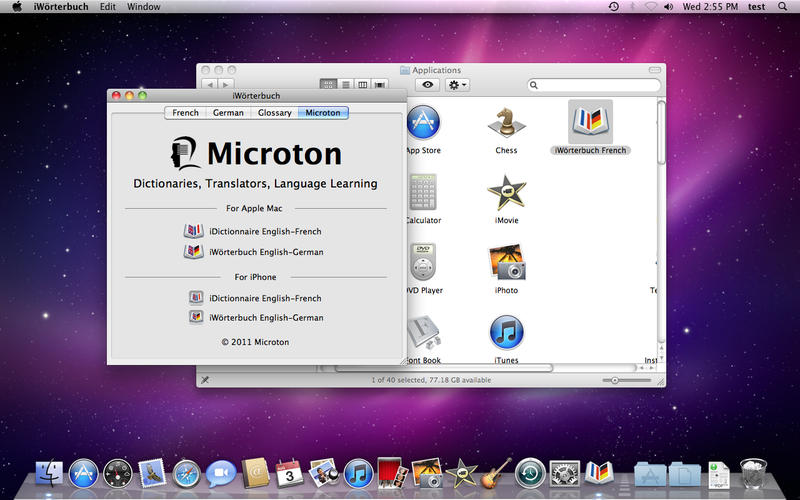Open the Edit menu
Viewport: 800px width, 500px height.
coord(108,7)
